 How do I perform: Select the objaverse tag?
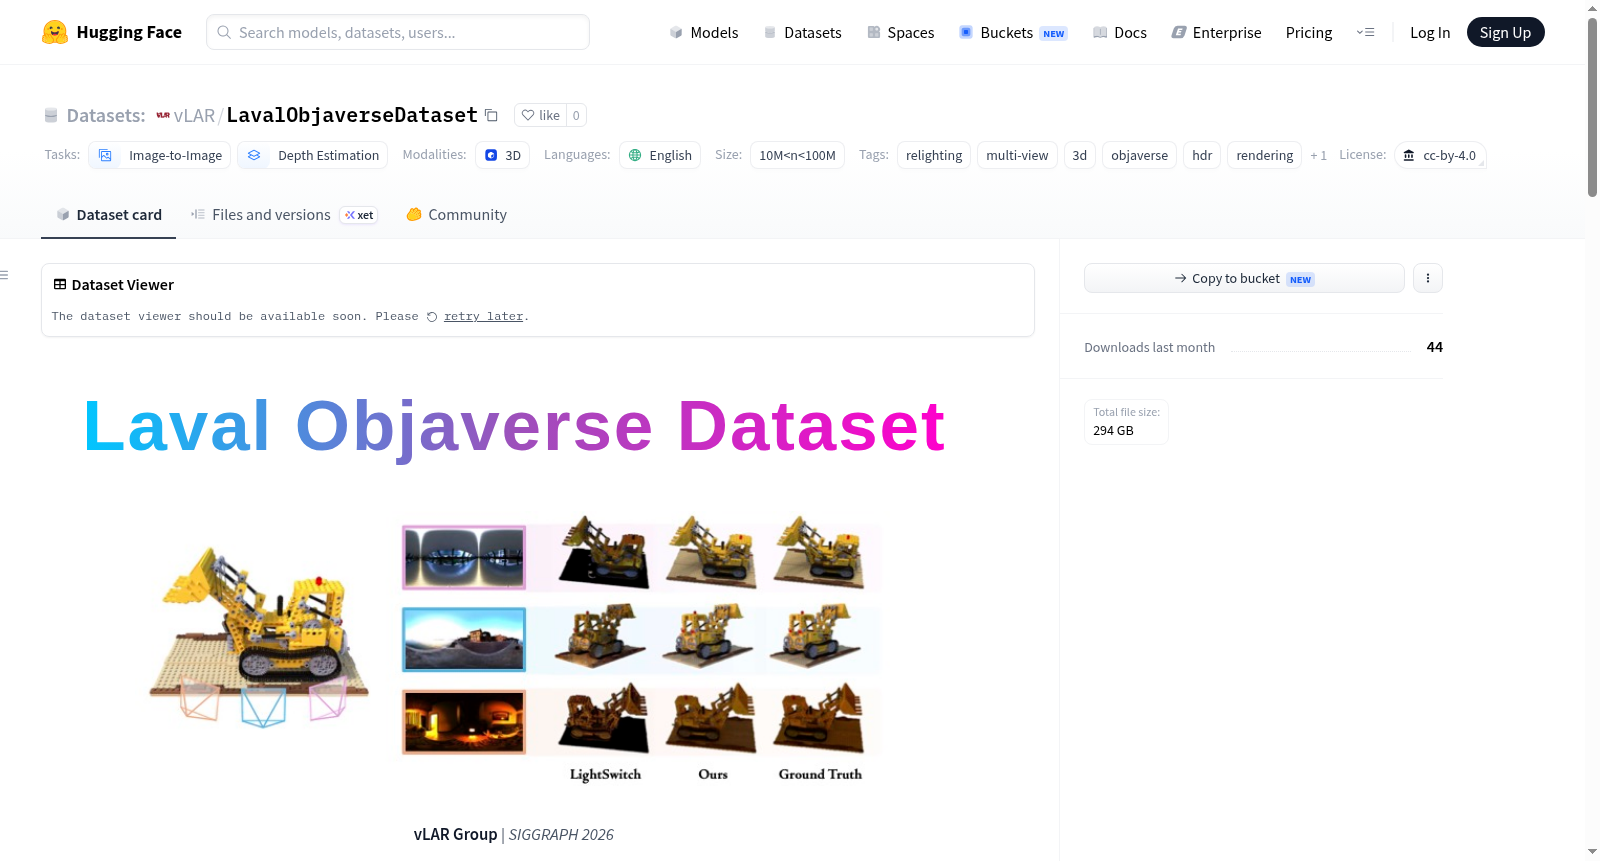1139,155
